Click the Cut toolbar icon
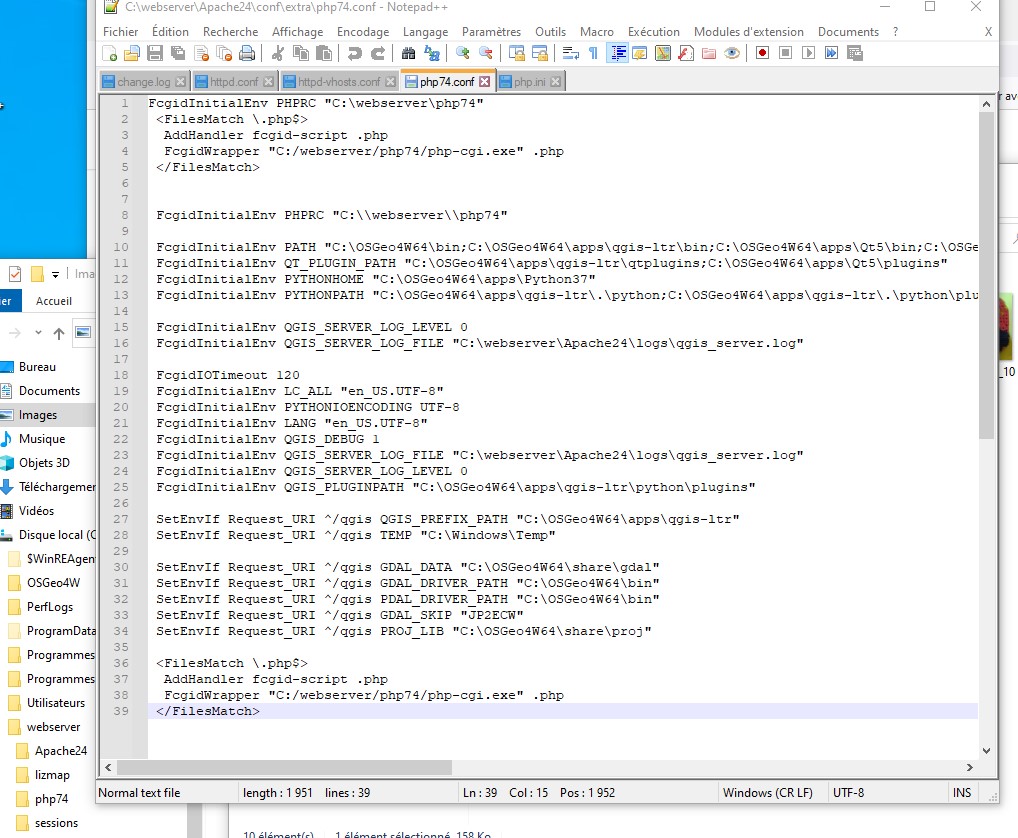Image resolution: width=1018 pixels, height=838 pixels. [277, 54]
